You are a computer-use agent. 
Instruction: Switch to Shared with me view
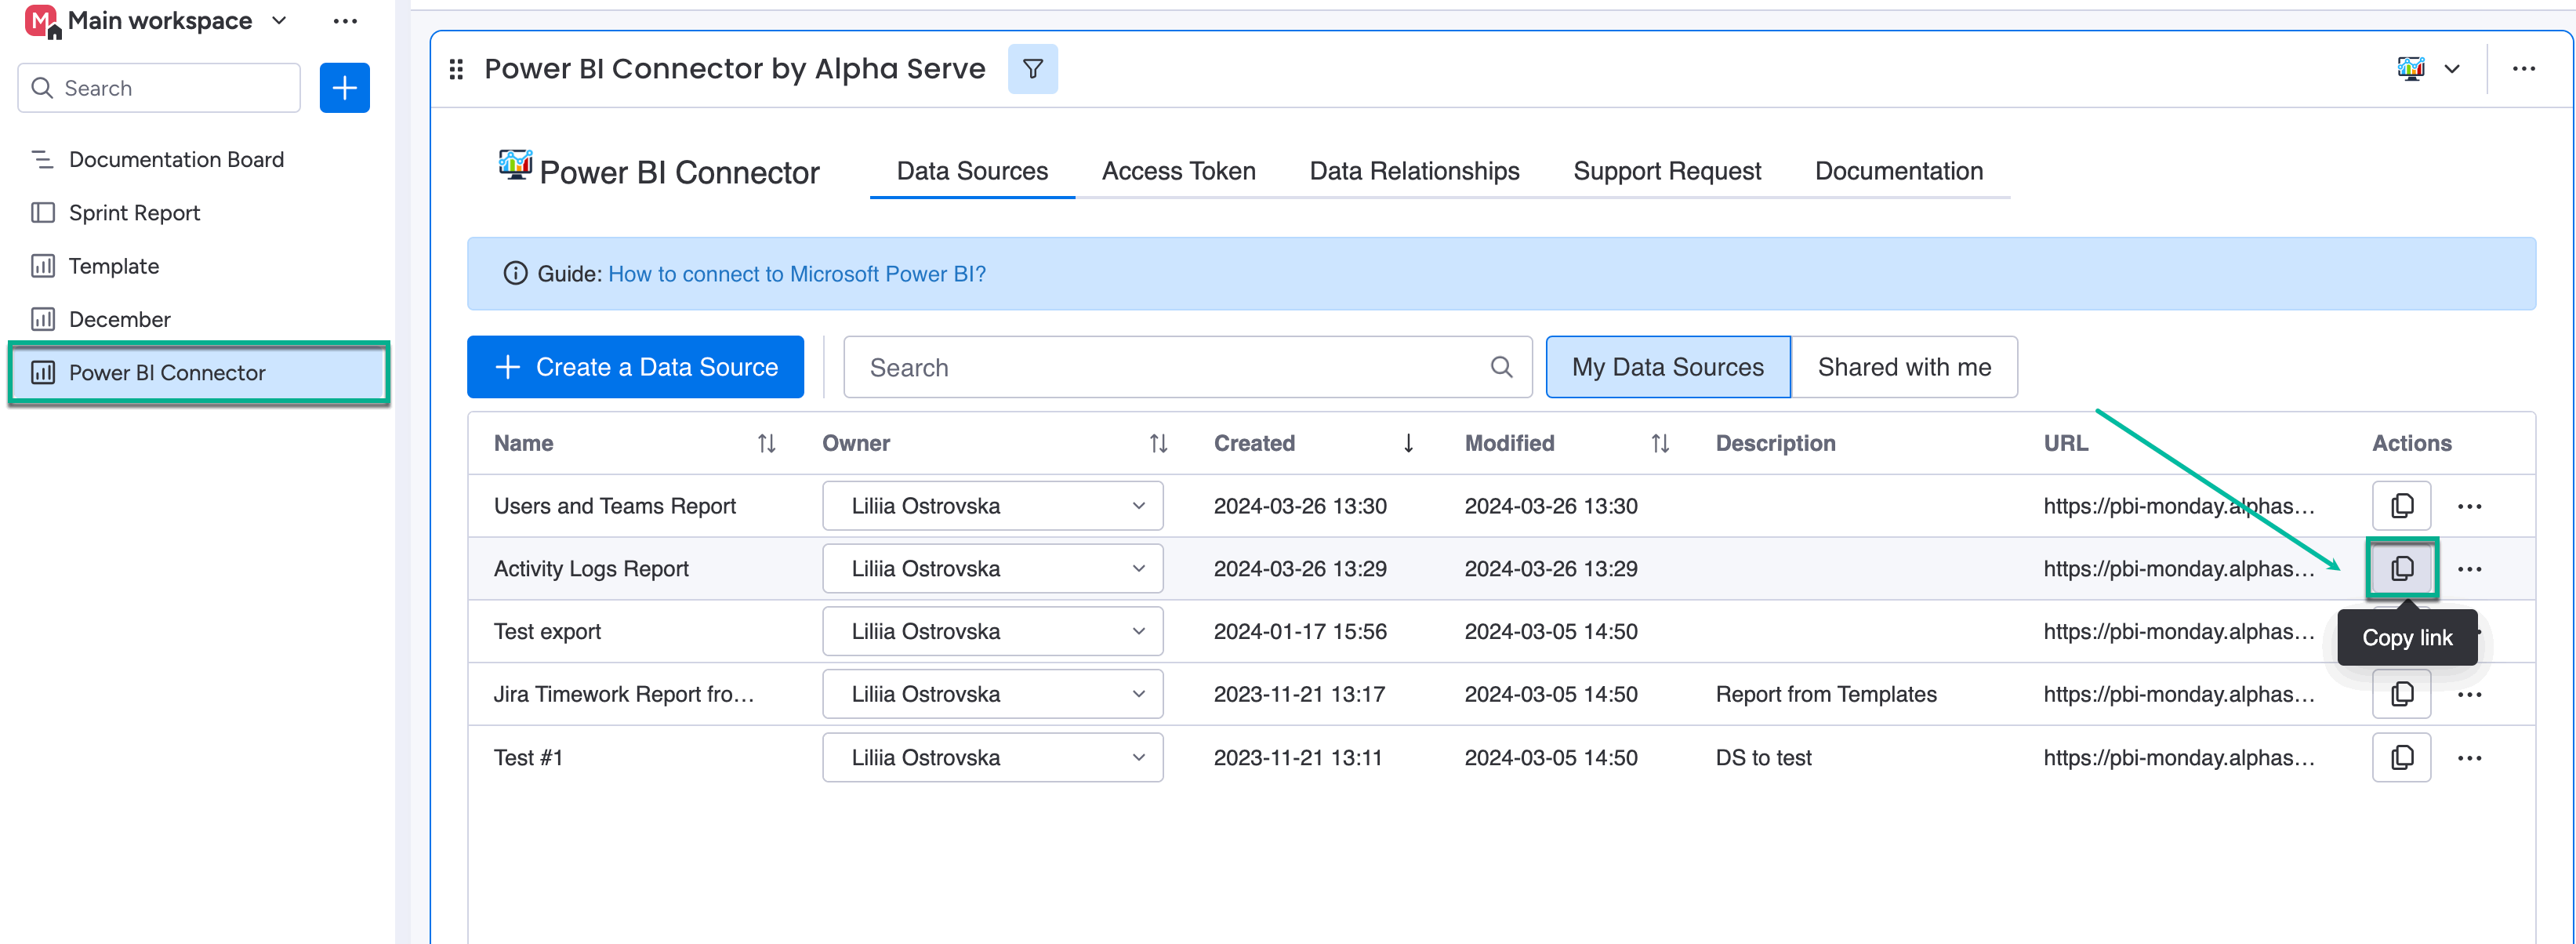[1904, 367]
